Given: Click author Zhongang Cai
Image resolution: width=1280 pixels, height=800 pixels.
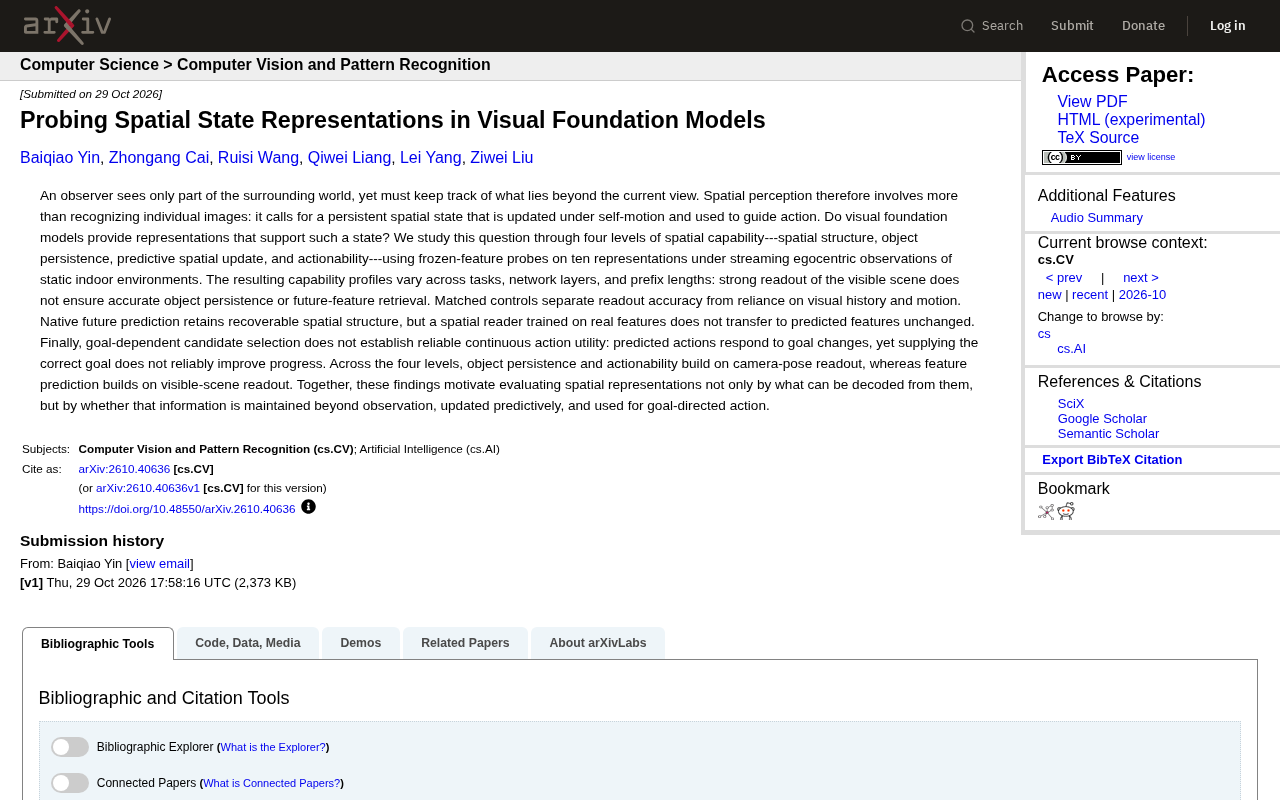Looking at the screenshot, I should 159,158.
